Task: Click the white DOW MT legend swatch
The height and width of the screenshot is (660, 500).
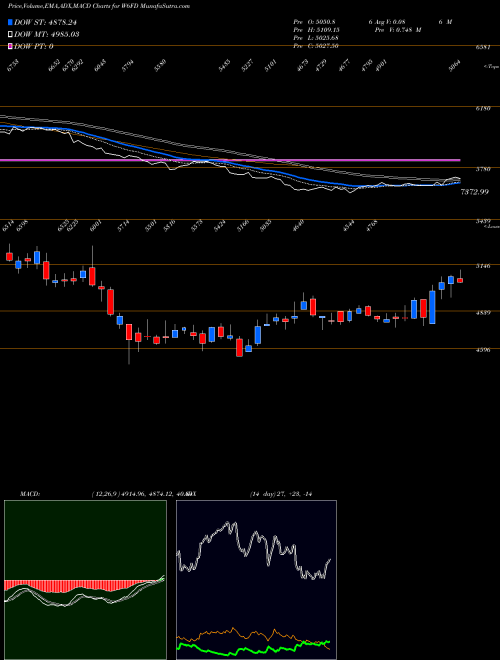Action: tap(11, 34)
